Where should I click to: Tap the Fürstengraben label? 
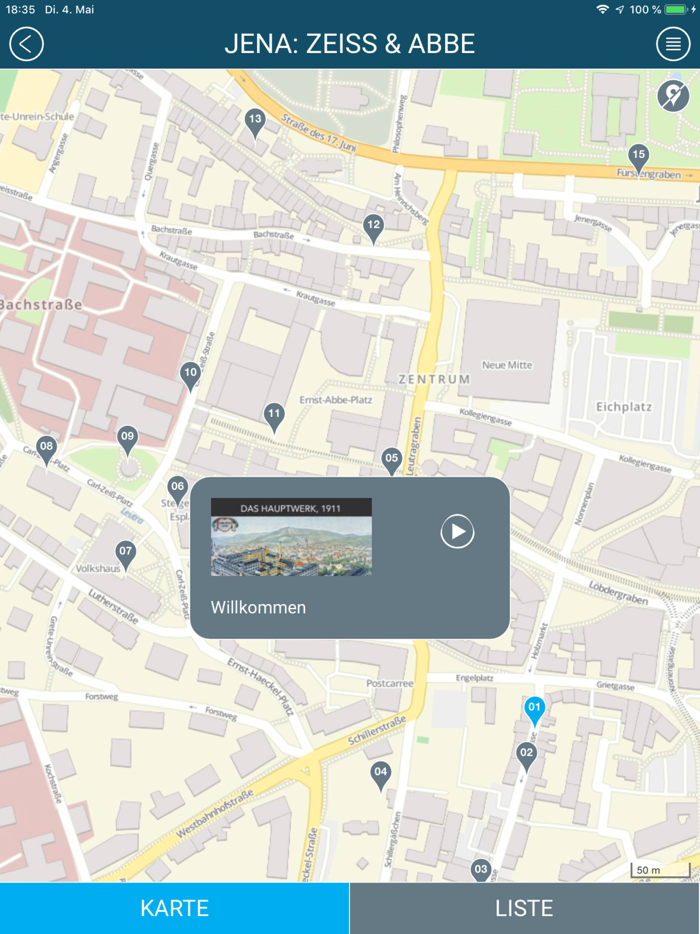pyautogui.click(x=648, y=174)
